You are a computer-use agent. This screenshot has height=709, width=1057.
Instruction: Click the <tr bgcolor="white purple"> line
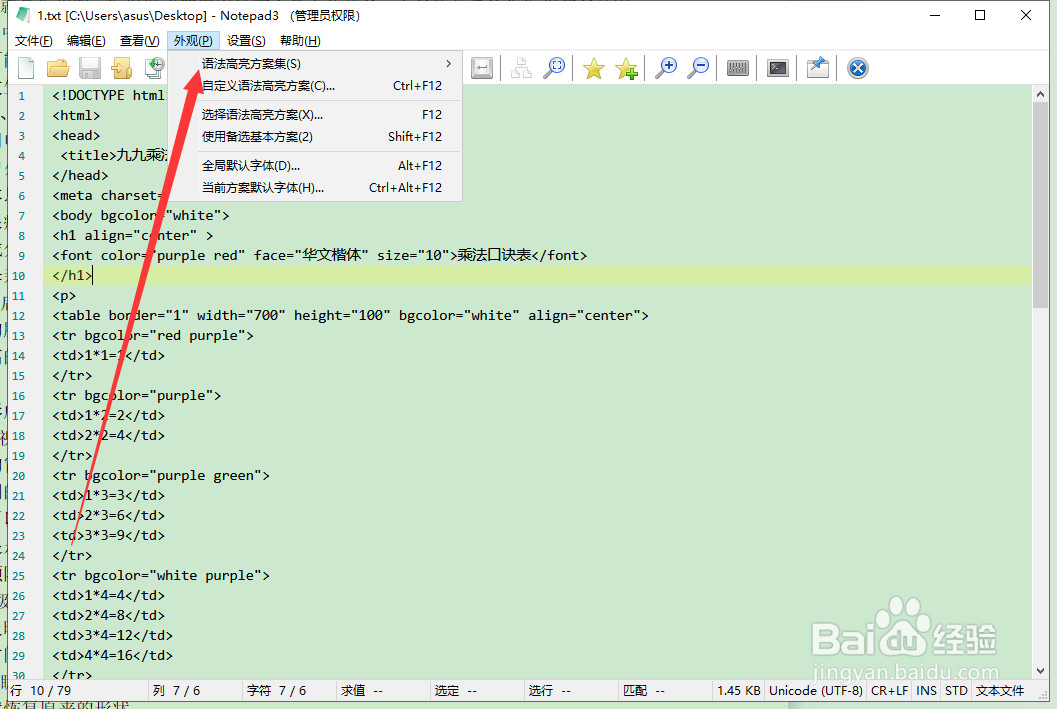pyautogui.click(x=161, y=576)
